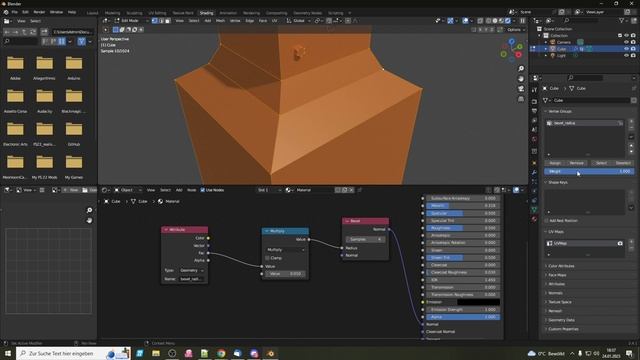Toggle Clamp checkbox in Multiply node
Image resolution: width=640 pixels, height=360 pixels.
pyautogui.click(x=267, y=258)
